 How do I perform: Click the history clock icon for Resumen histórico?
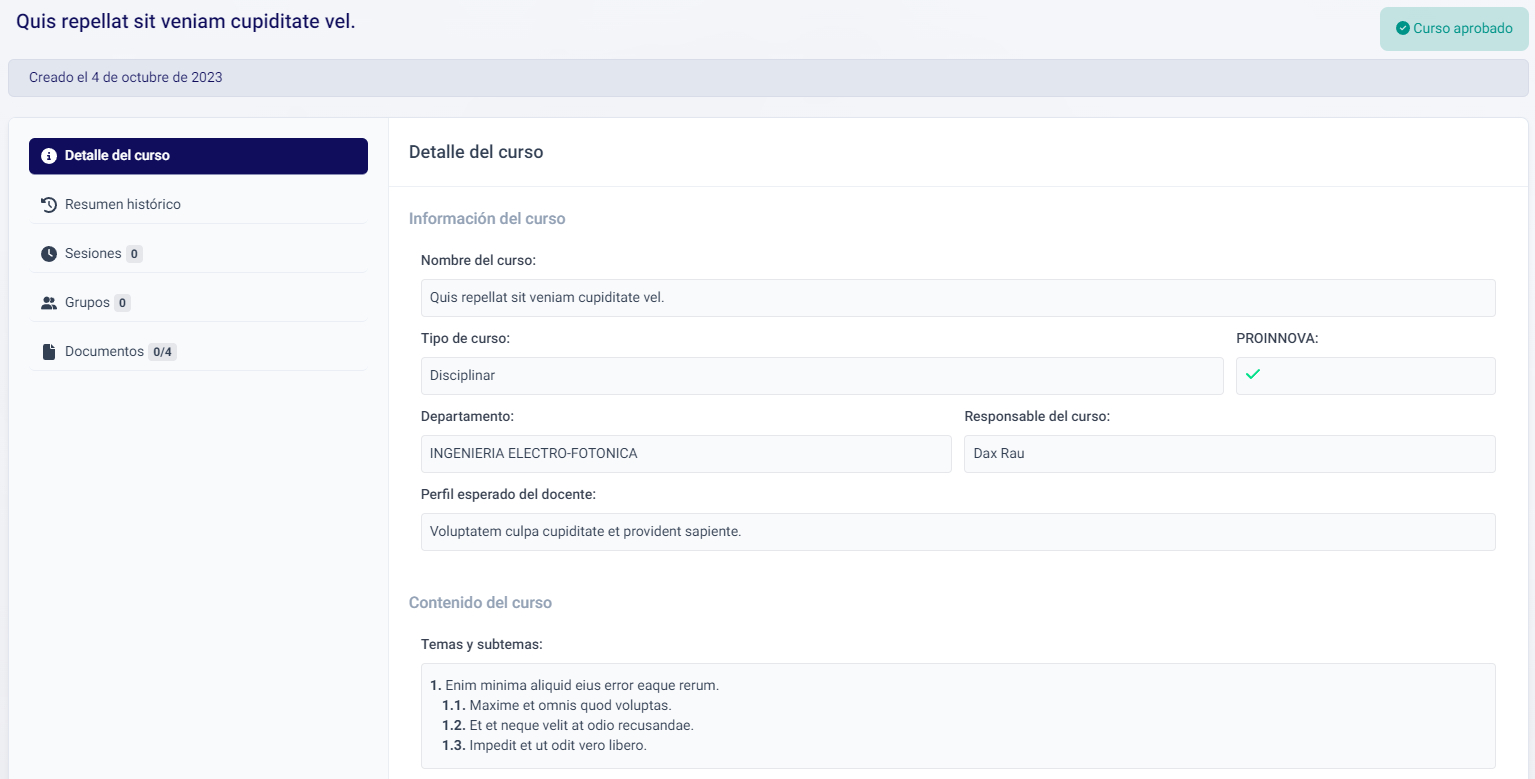[49, 205]
